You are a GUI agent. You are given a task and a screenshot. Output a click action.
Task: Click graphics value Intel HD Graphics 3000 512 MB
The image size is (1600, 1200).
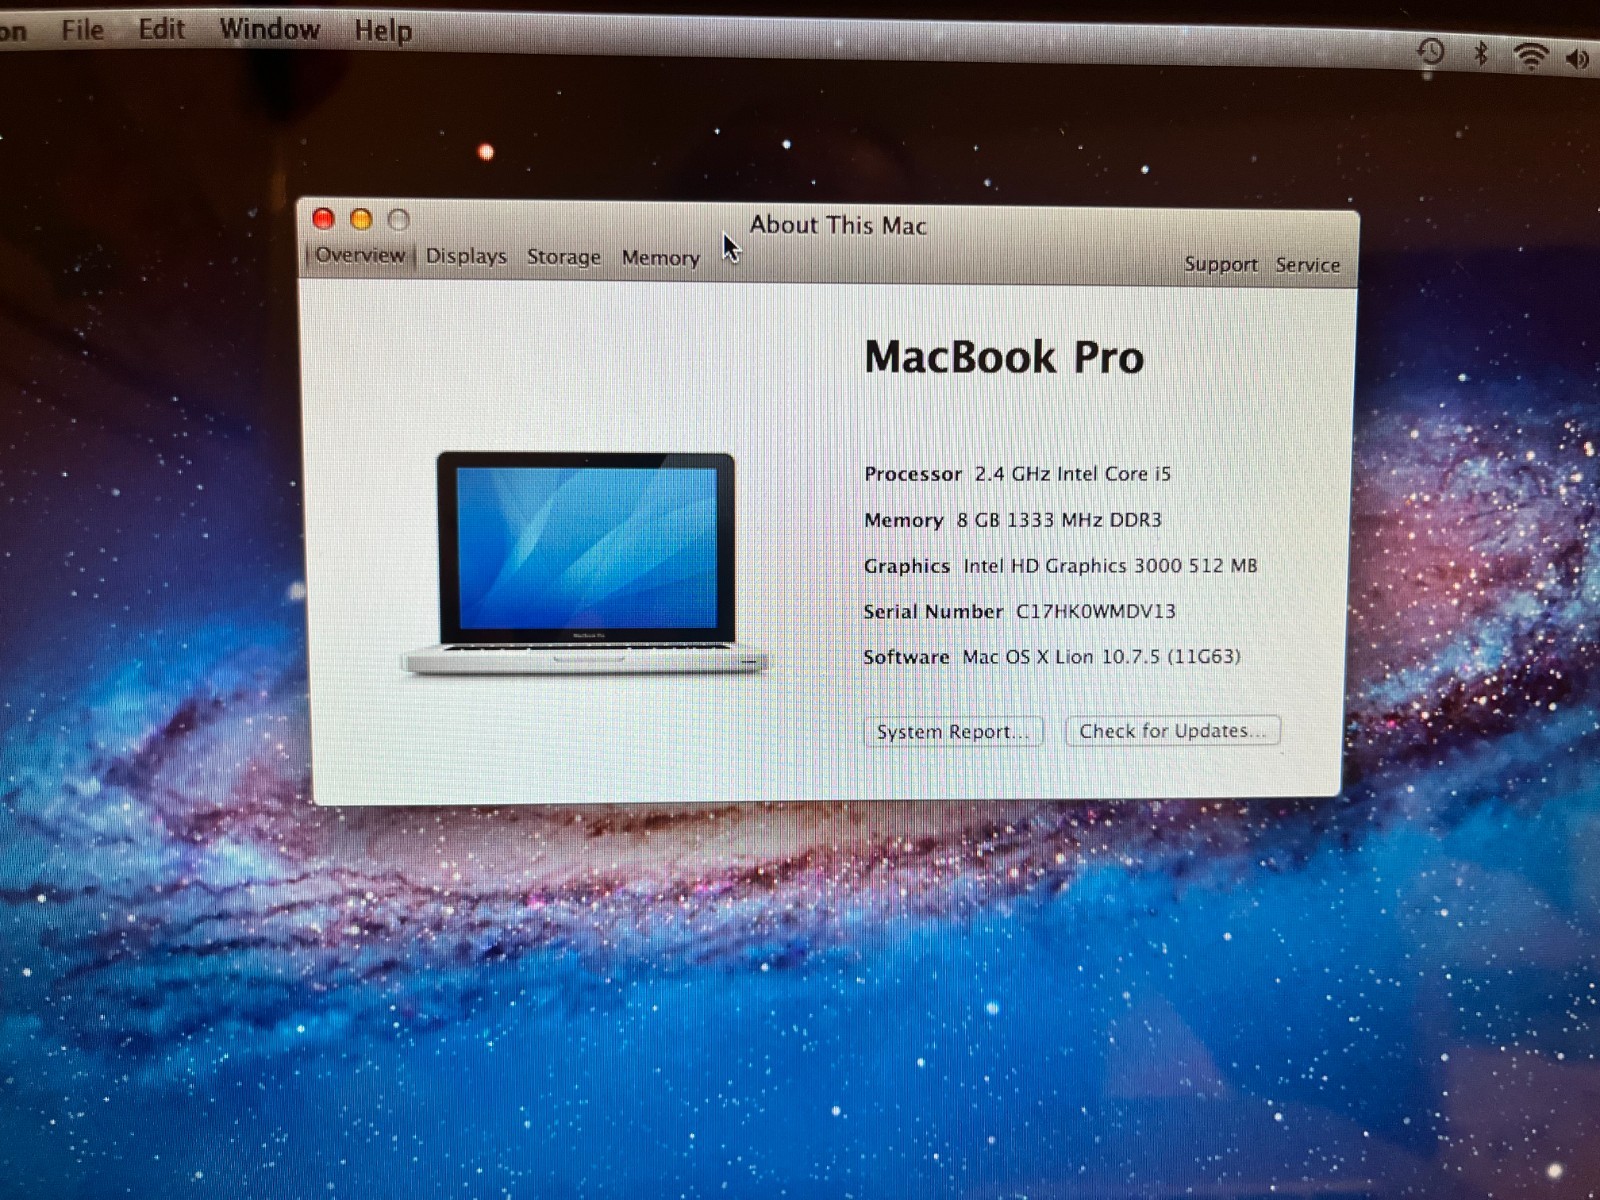tap(1110, 566)
